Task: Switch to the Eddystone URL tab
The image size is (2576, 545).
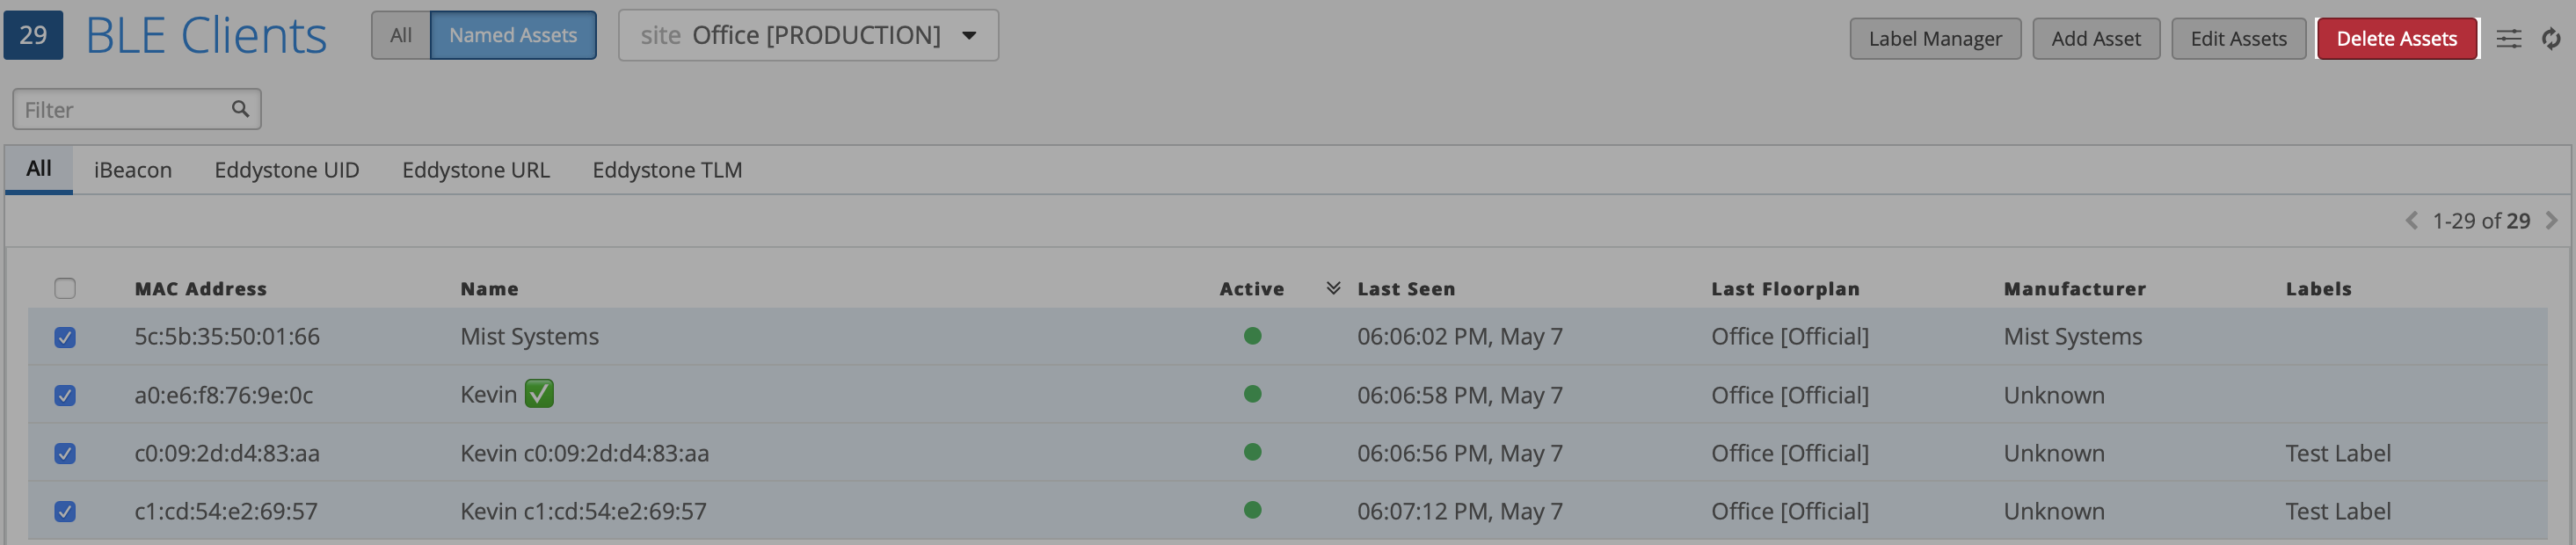Action: tap(476, 170)
